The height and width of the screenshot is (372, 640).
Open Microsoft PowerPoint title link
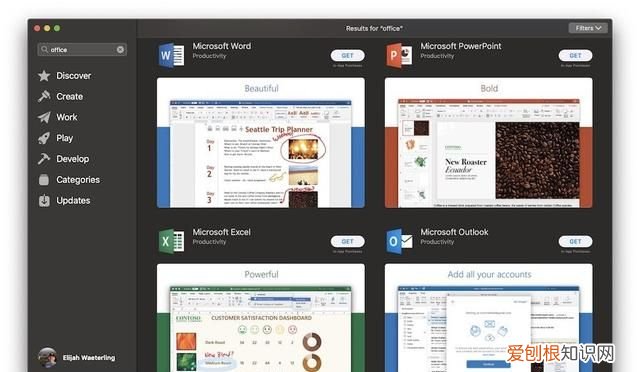click(461, 46)
